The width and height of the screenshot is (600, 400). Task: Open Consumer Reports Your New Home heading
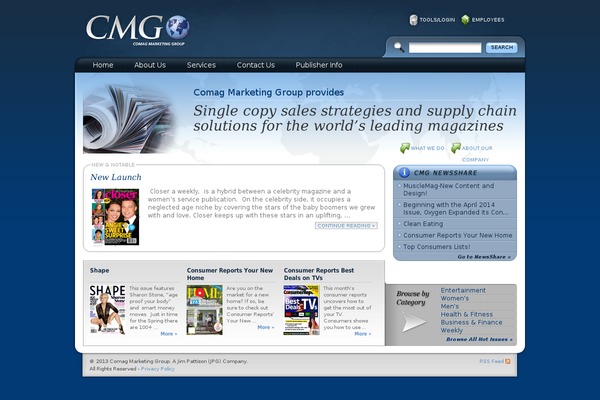[x=230, y=274]
